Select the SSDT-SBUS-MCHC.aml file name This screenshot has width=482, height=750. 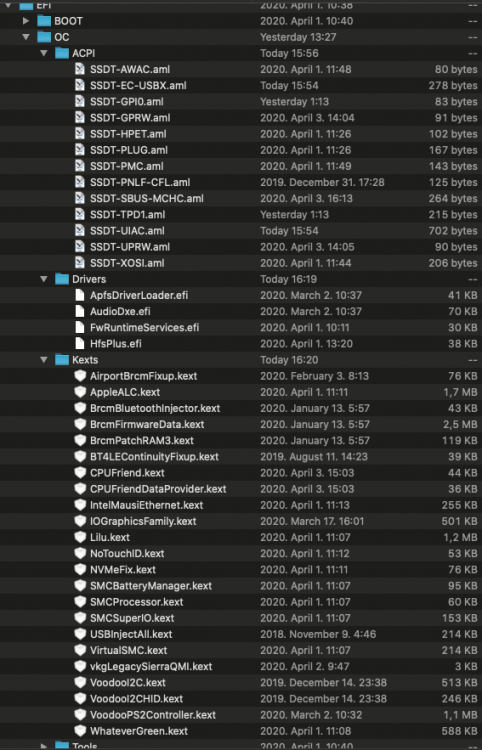[147, 198]
